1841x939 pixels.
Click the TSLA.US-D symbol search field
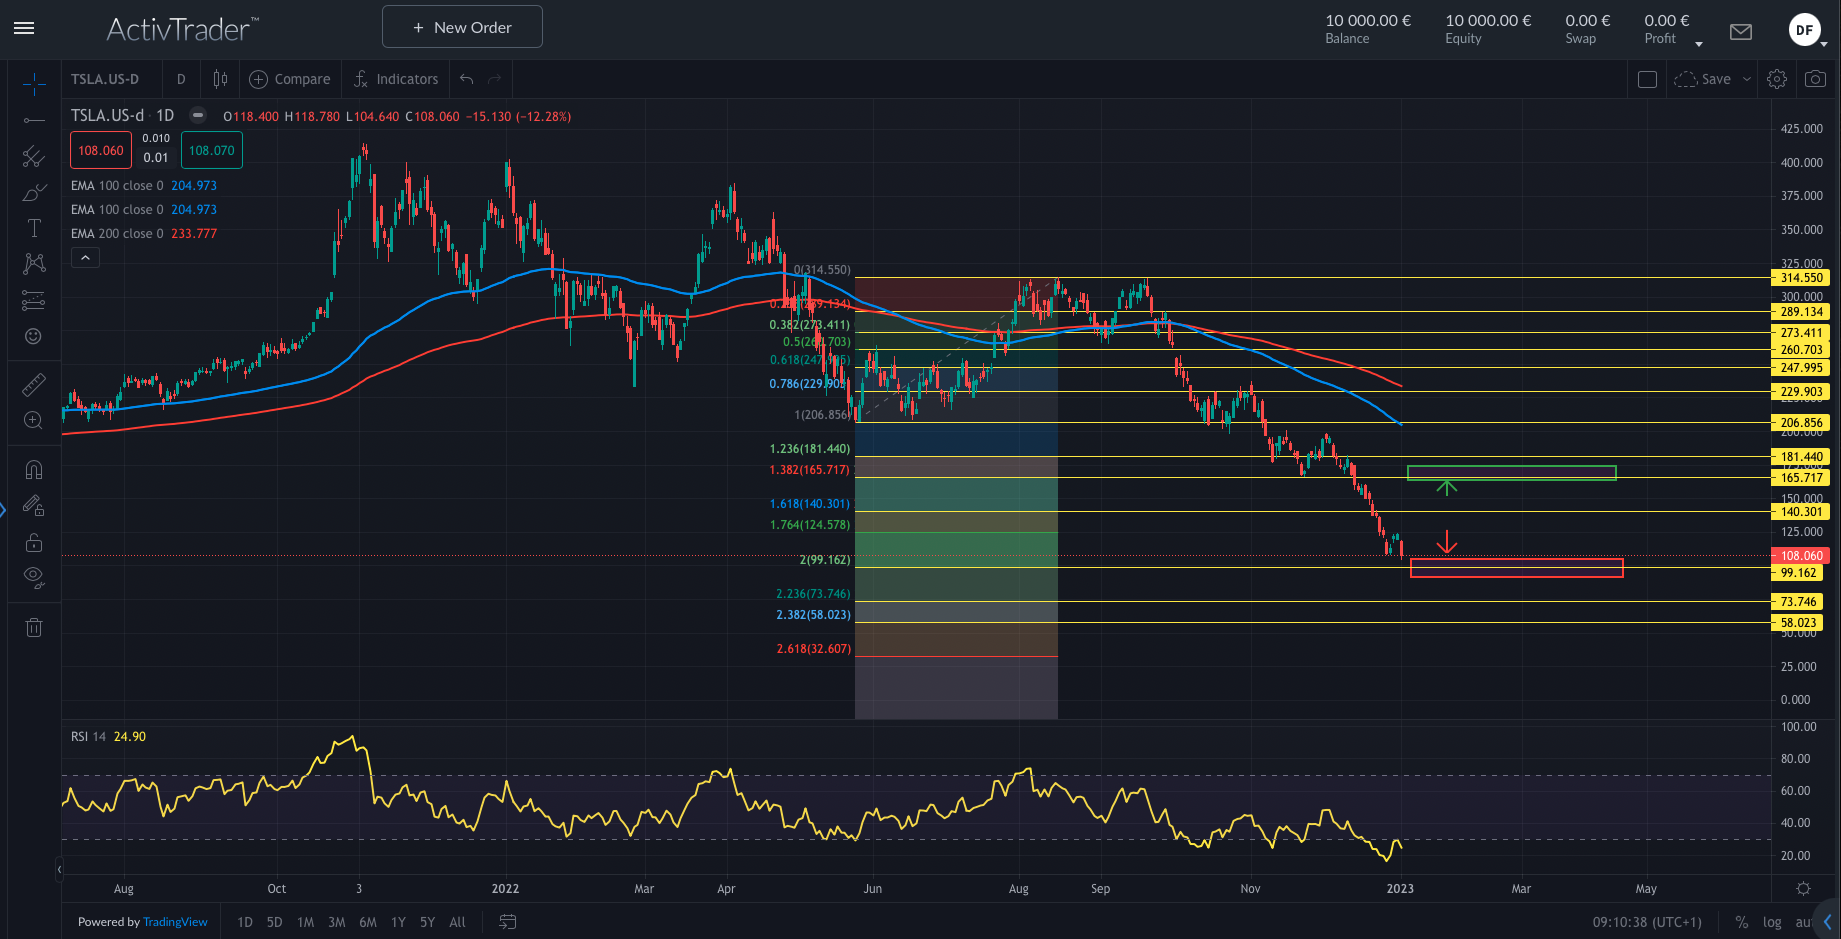[x=105, y=79]
